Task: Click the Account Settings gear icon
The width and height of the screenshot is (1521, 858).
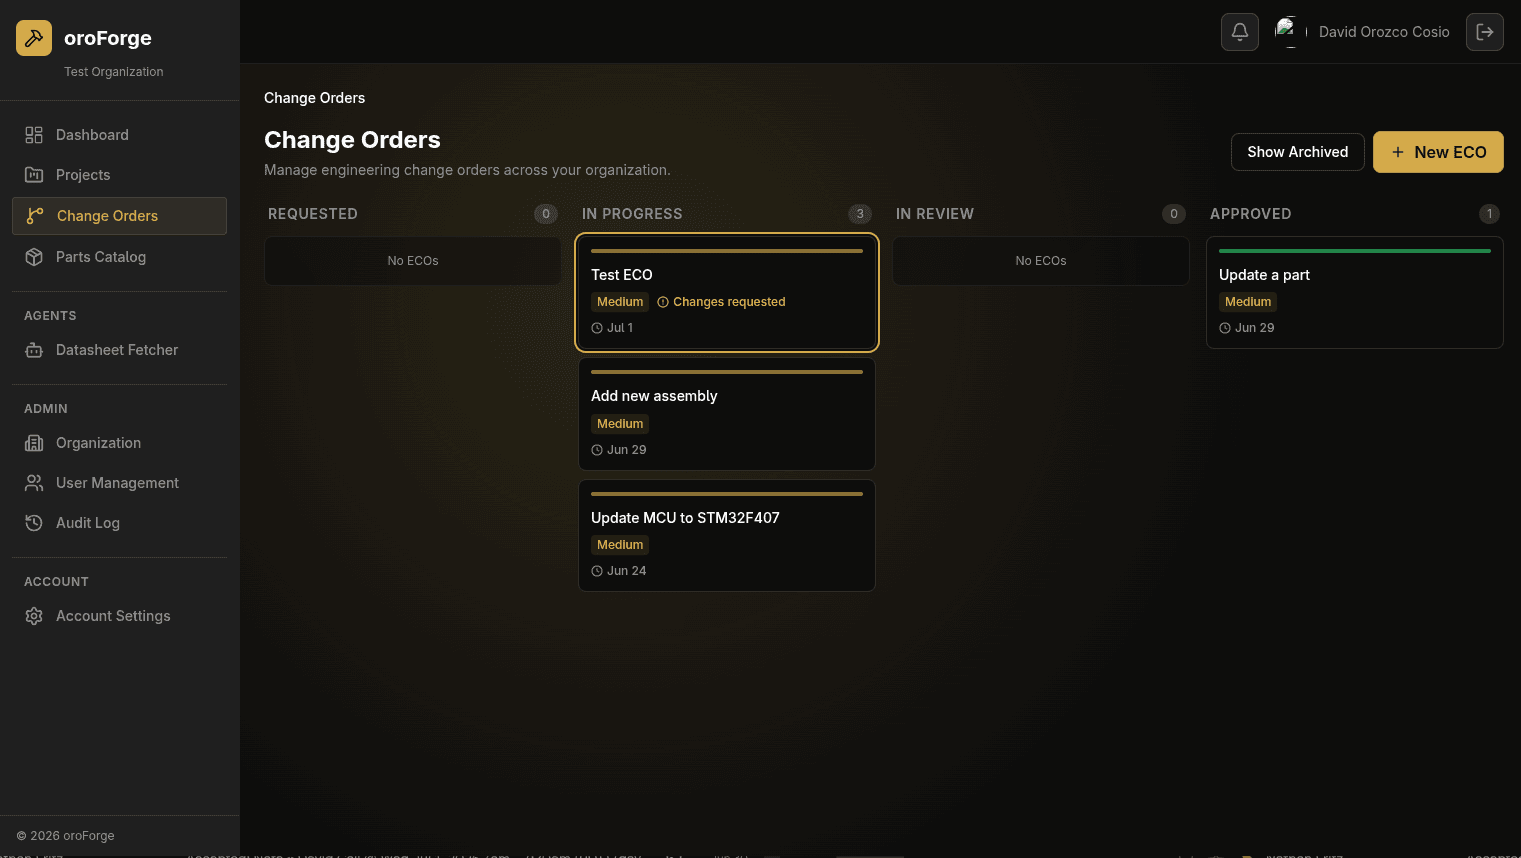Action: 34,616
